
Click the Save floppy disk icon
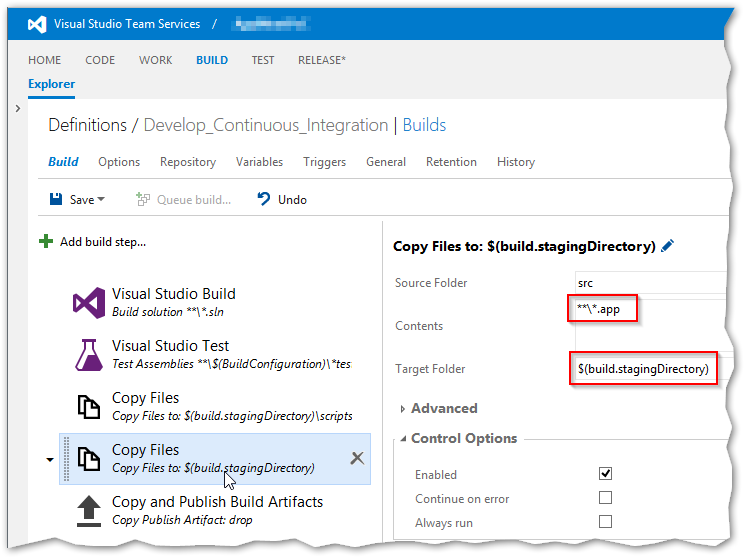point(57,199)
